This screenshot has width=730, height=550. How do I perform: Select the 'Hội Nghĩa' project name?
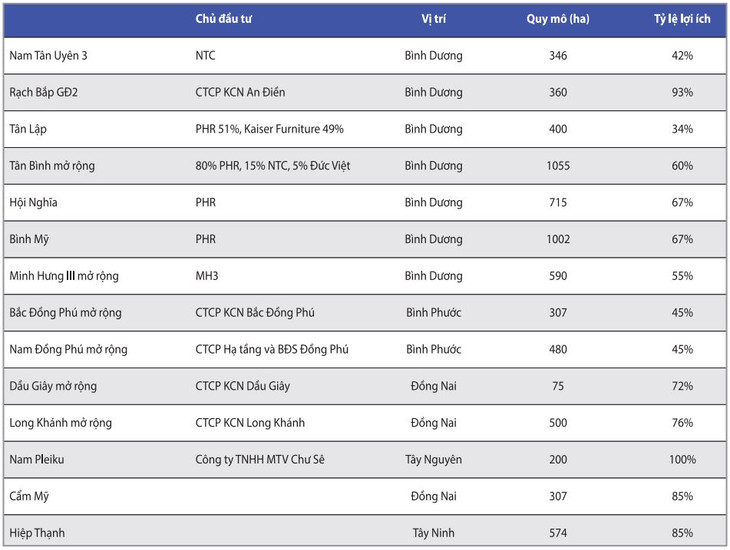pos(33,202)
